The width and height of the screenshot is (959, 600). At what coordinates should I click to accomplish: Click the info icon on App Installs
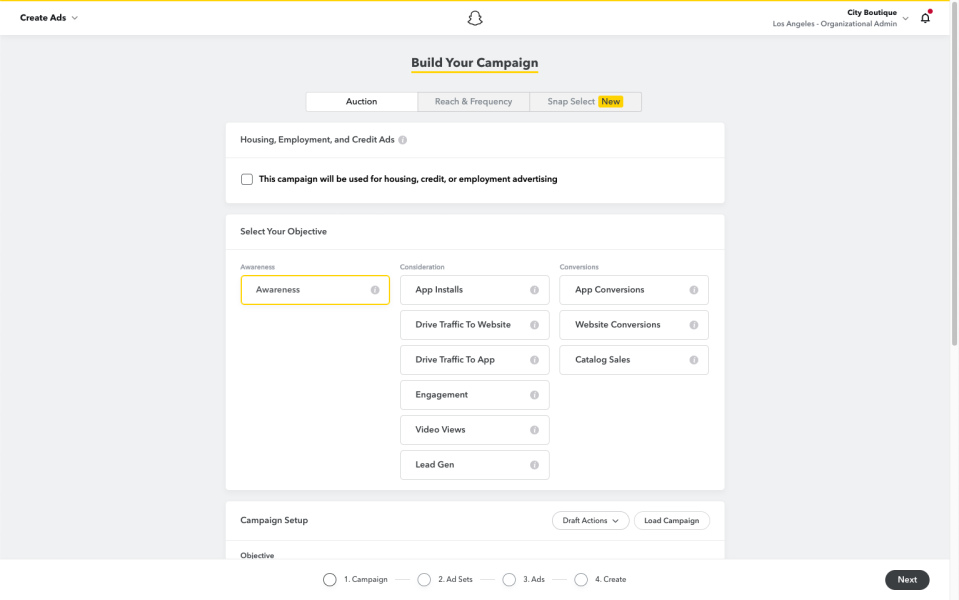tap(535, 290)
